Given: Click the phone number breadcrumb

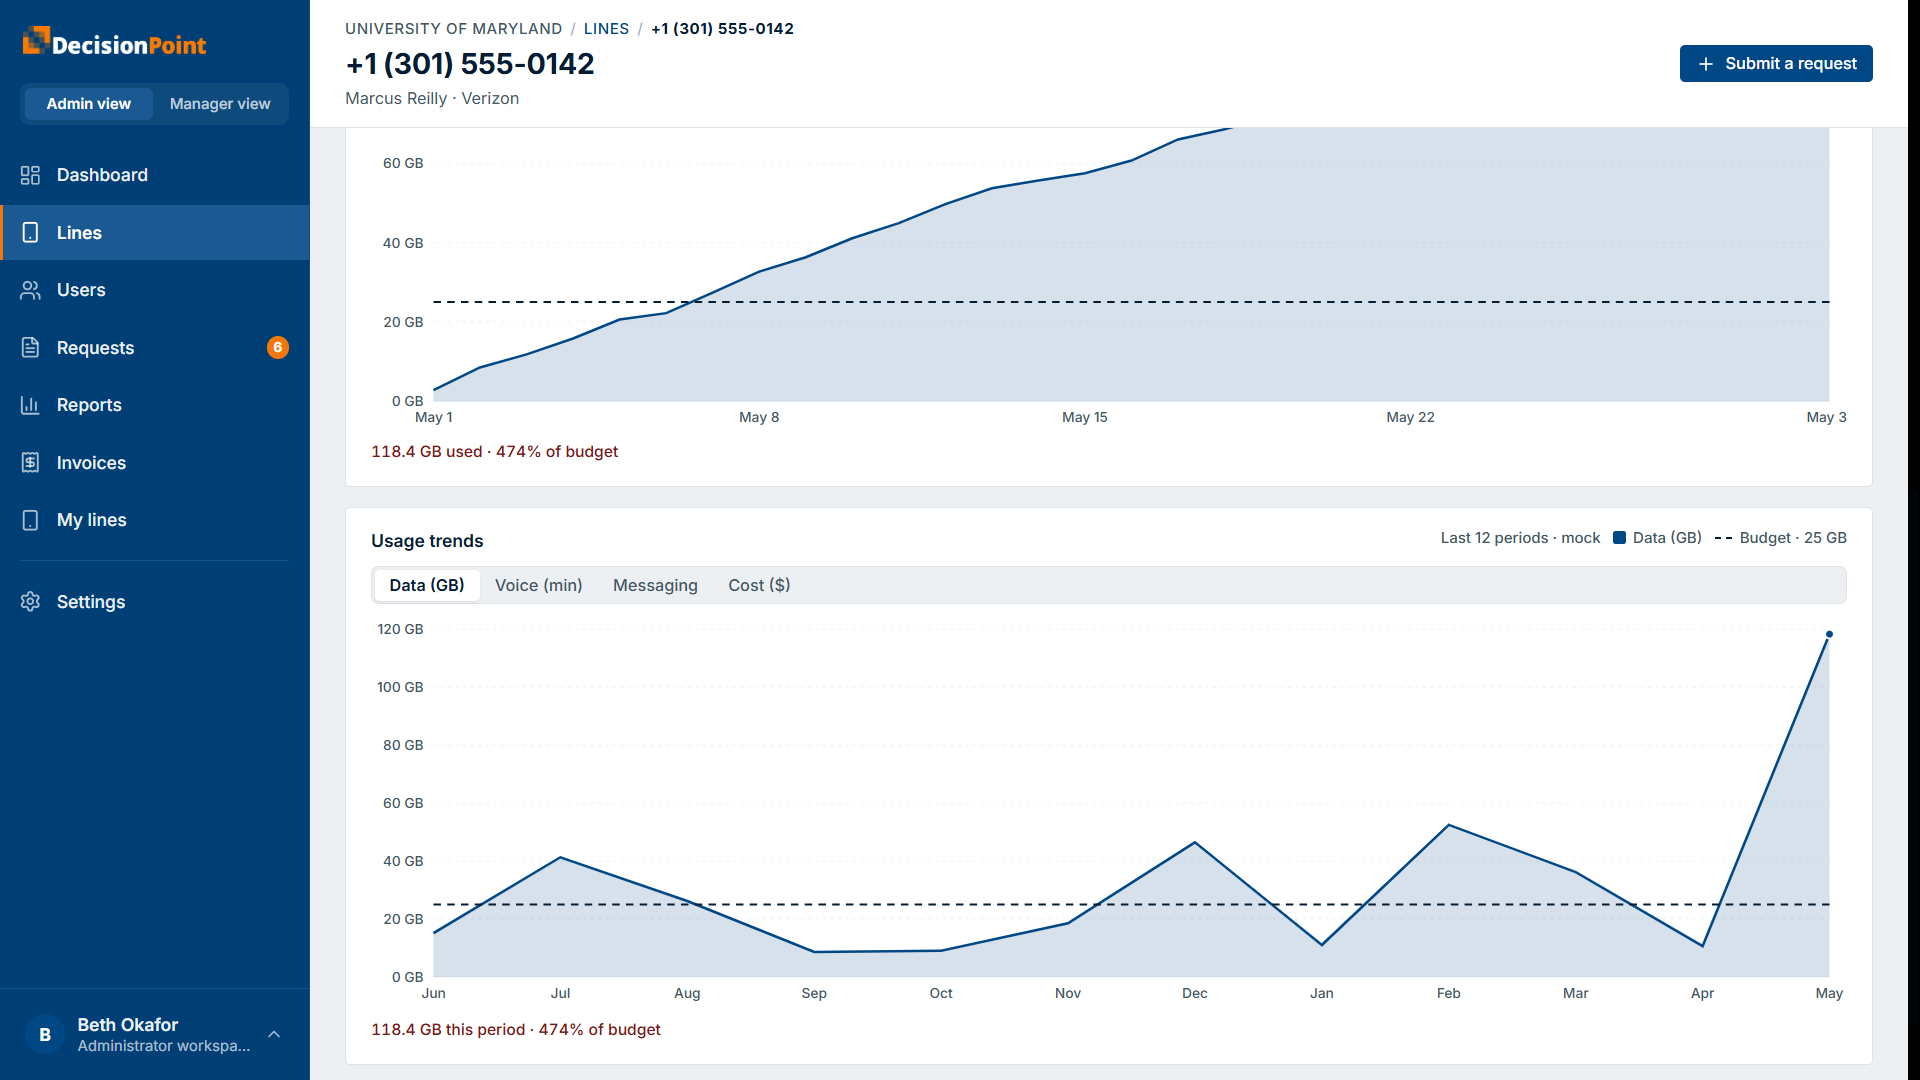Looking at the screenshot, I should click(x=722, y=29).
